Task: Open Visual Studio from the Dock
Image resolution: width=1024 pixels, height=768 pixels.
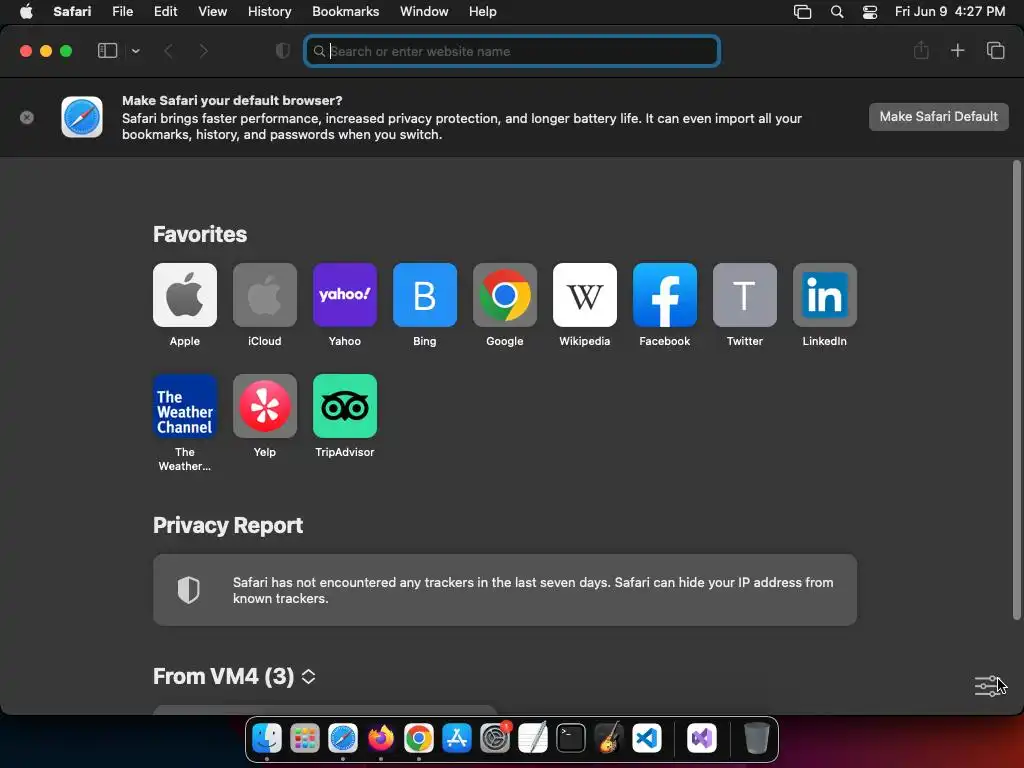Action: click(x=701, y=739)
